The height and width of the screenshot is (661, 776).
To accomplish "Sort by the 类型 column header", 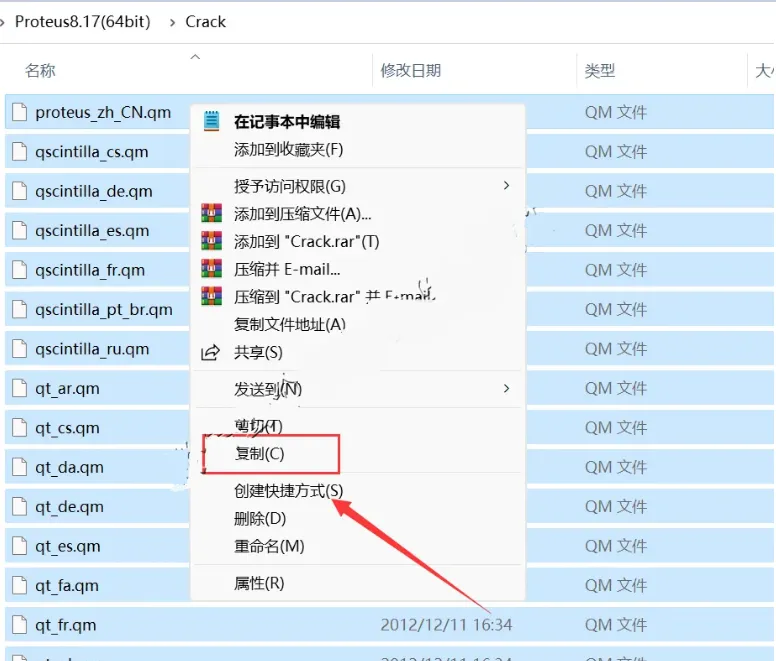I will 600,71.
